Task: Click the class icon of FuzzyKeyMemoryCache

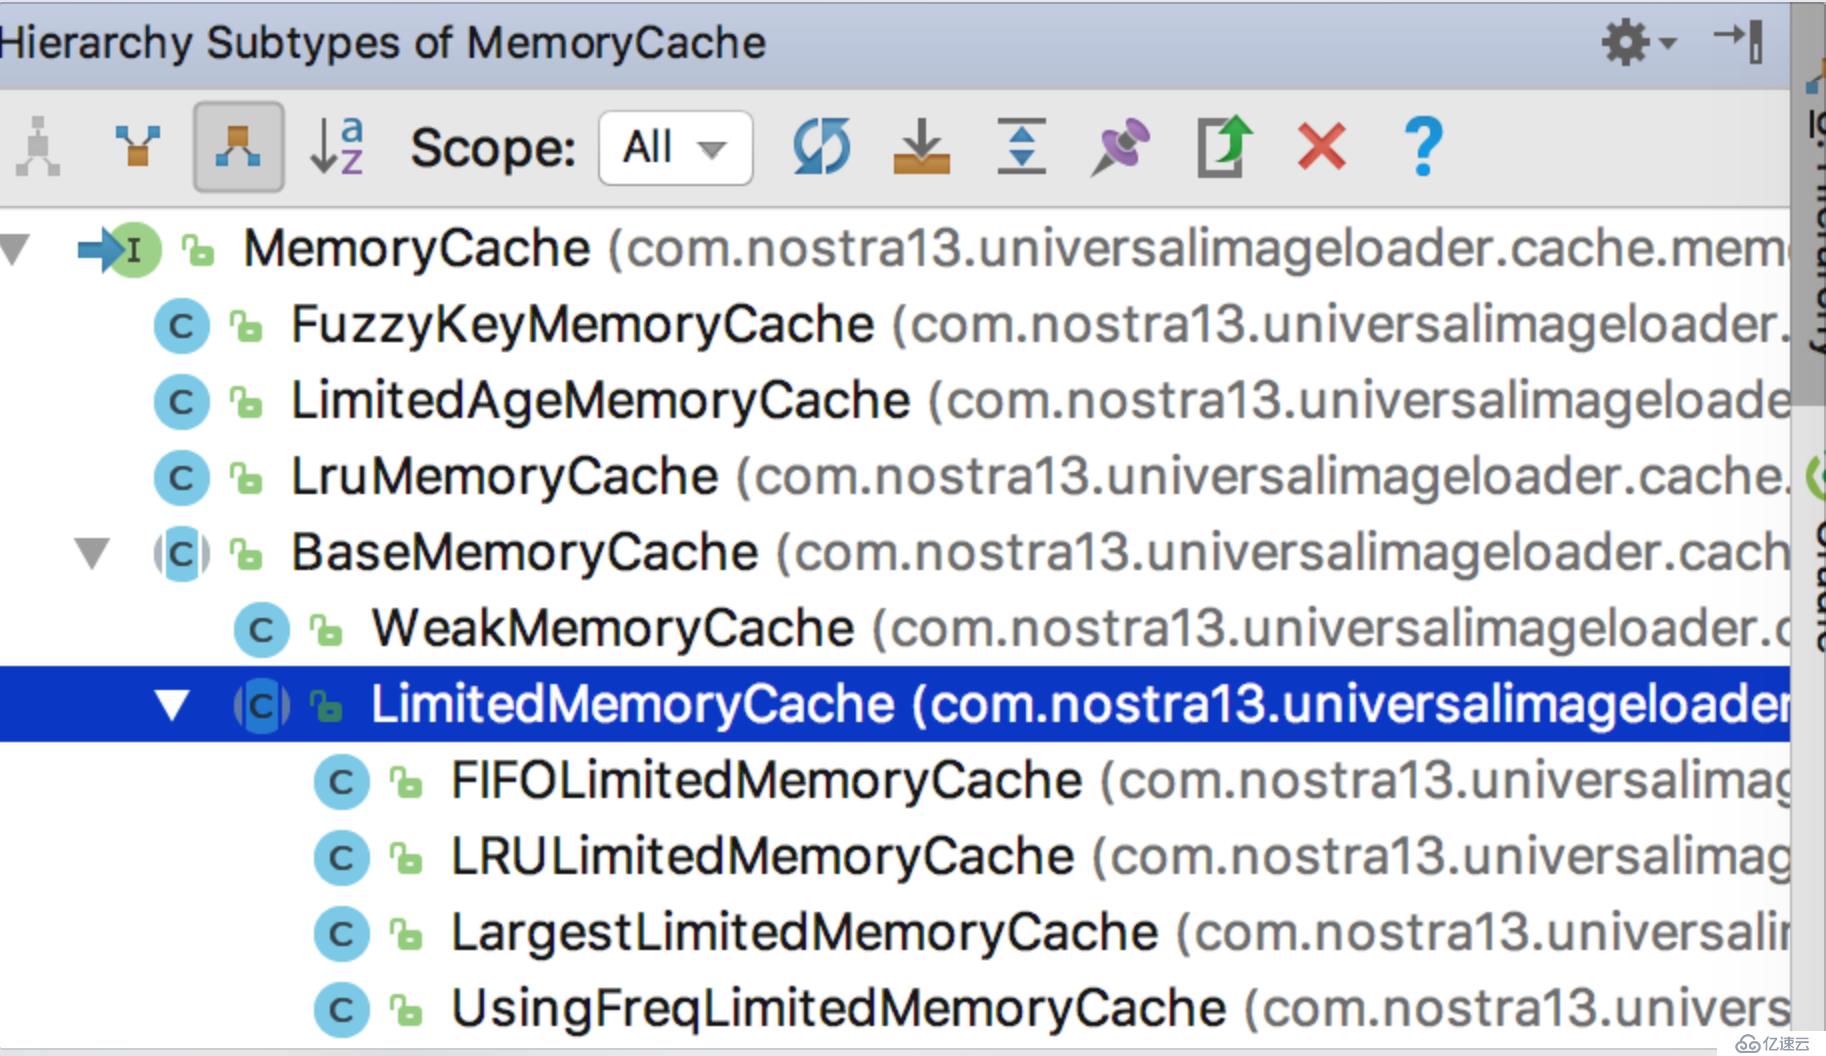Action: pyautogui.click(x=181, y=326)
